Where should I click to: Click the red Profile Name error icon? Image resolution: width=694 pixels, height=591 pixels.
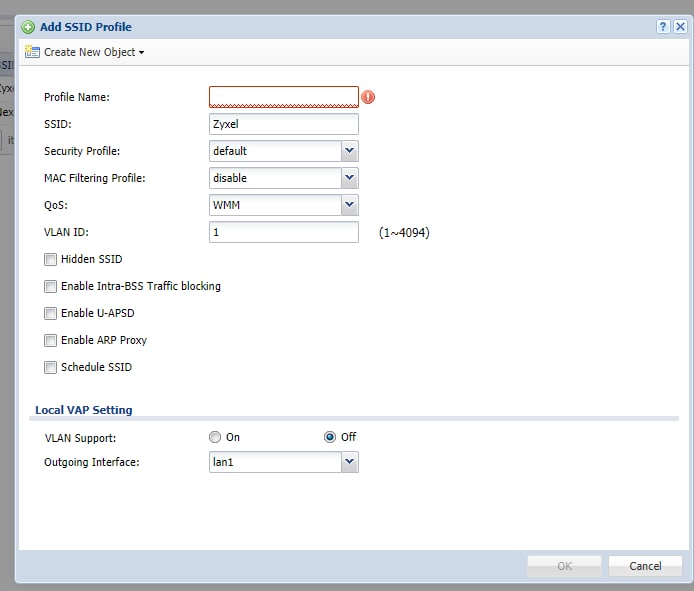(368, 97)
